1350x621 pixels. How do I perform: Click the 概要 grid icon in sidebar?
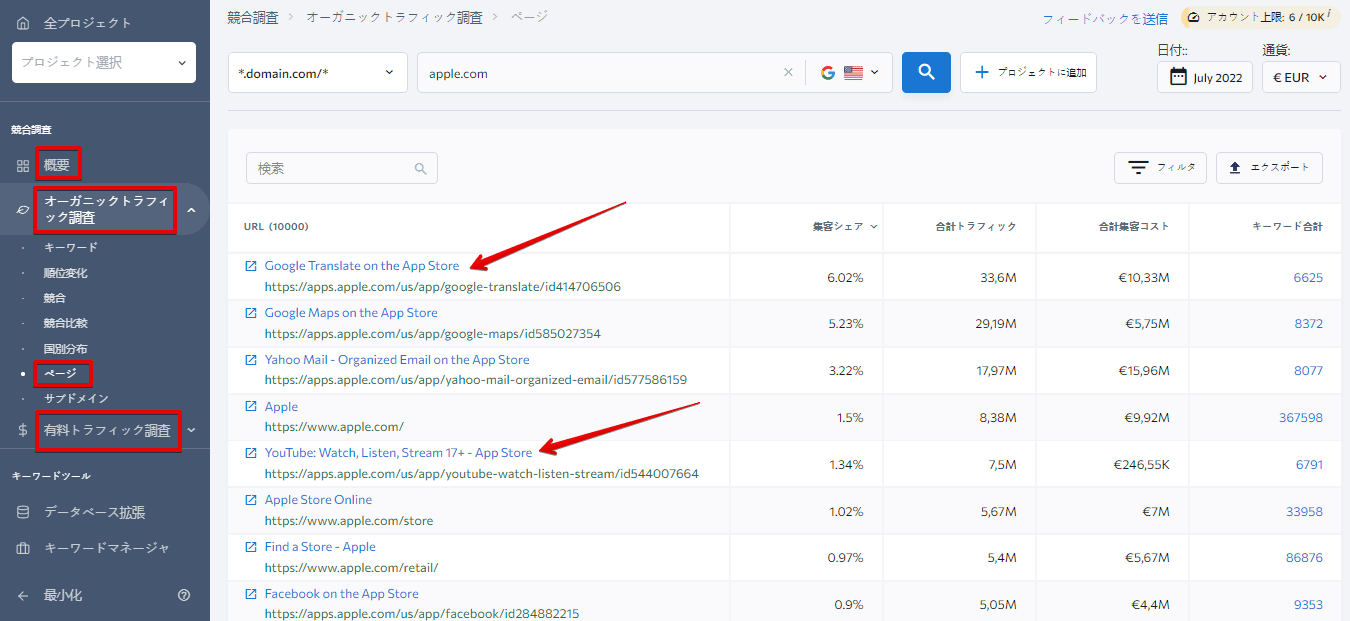click(23, 166)
